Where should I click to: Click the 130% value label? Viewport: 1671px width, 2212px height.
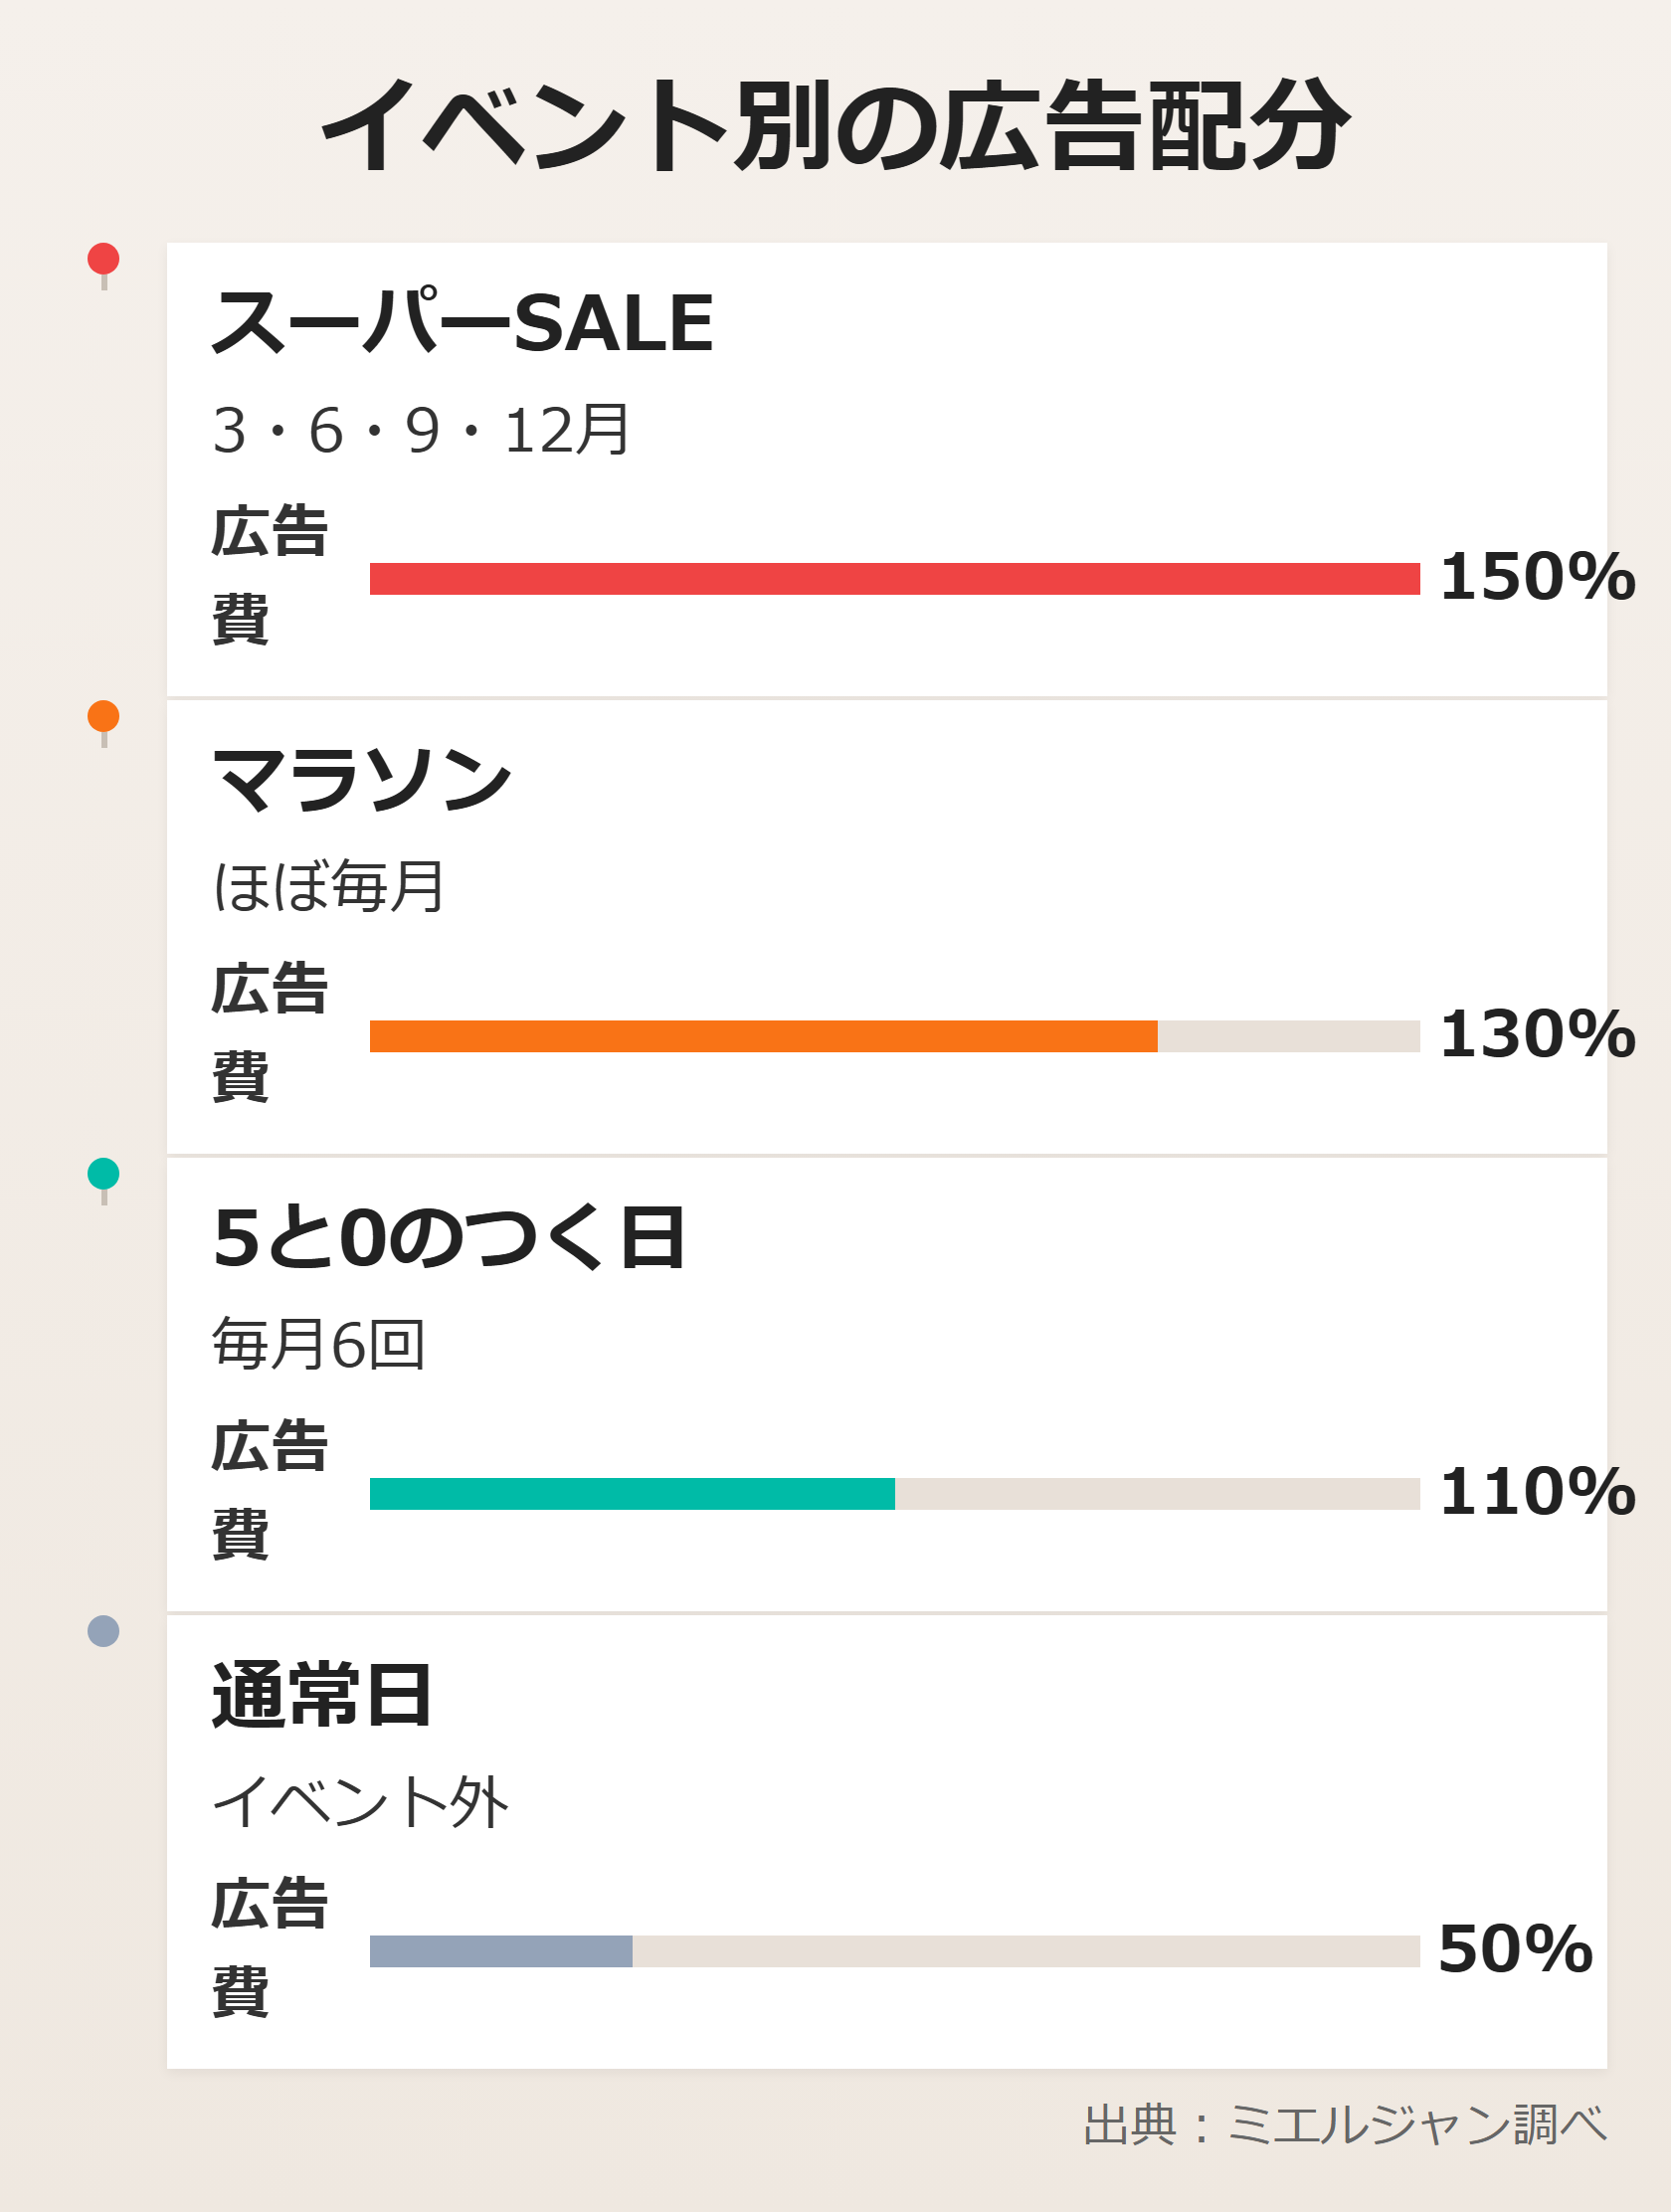coord(1536,1034)
